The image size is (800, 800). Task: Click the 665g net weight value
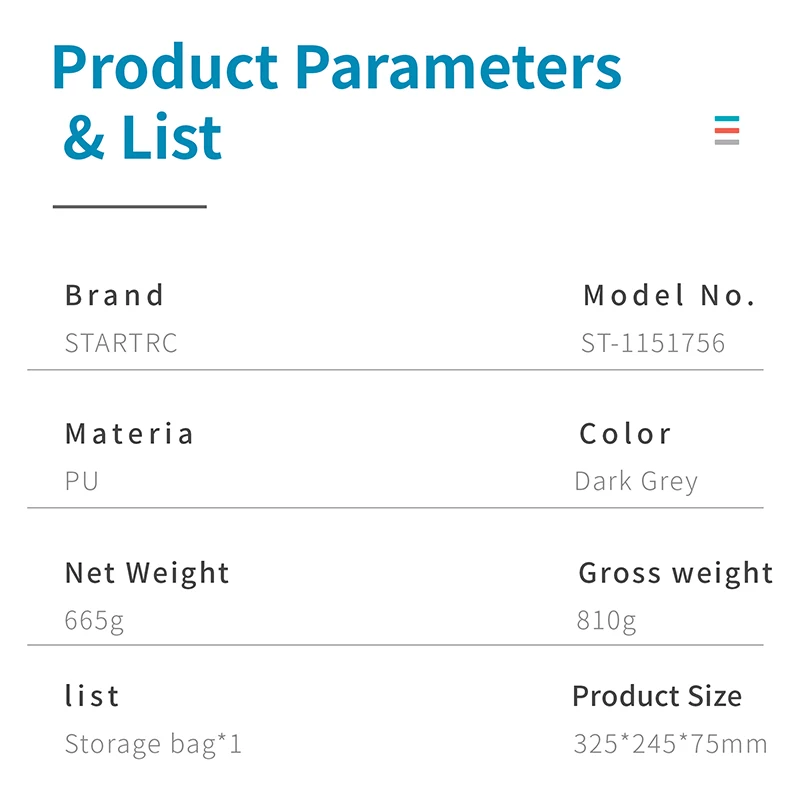94,621
